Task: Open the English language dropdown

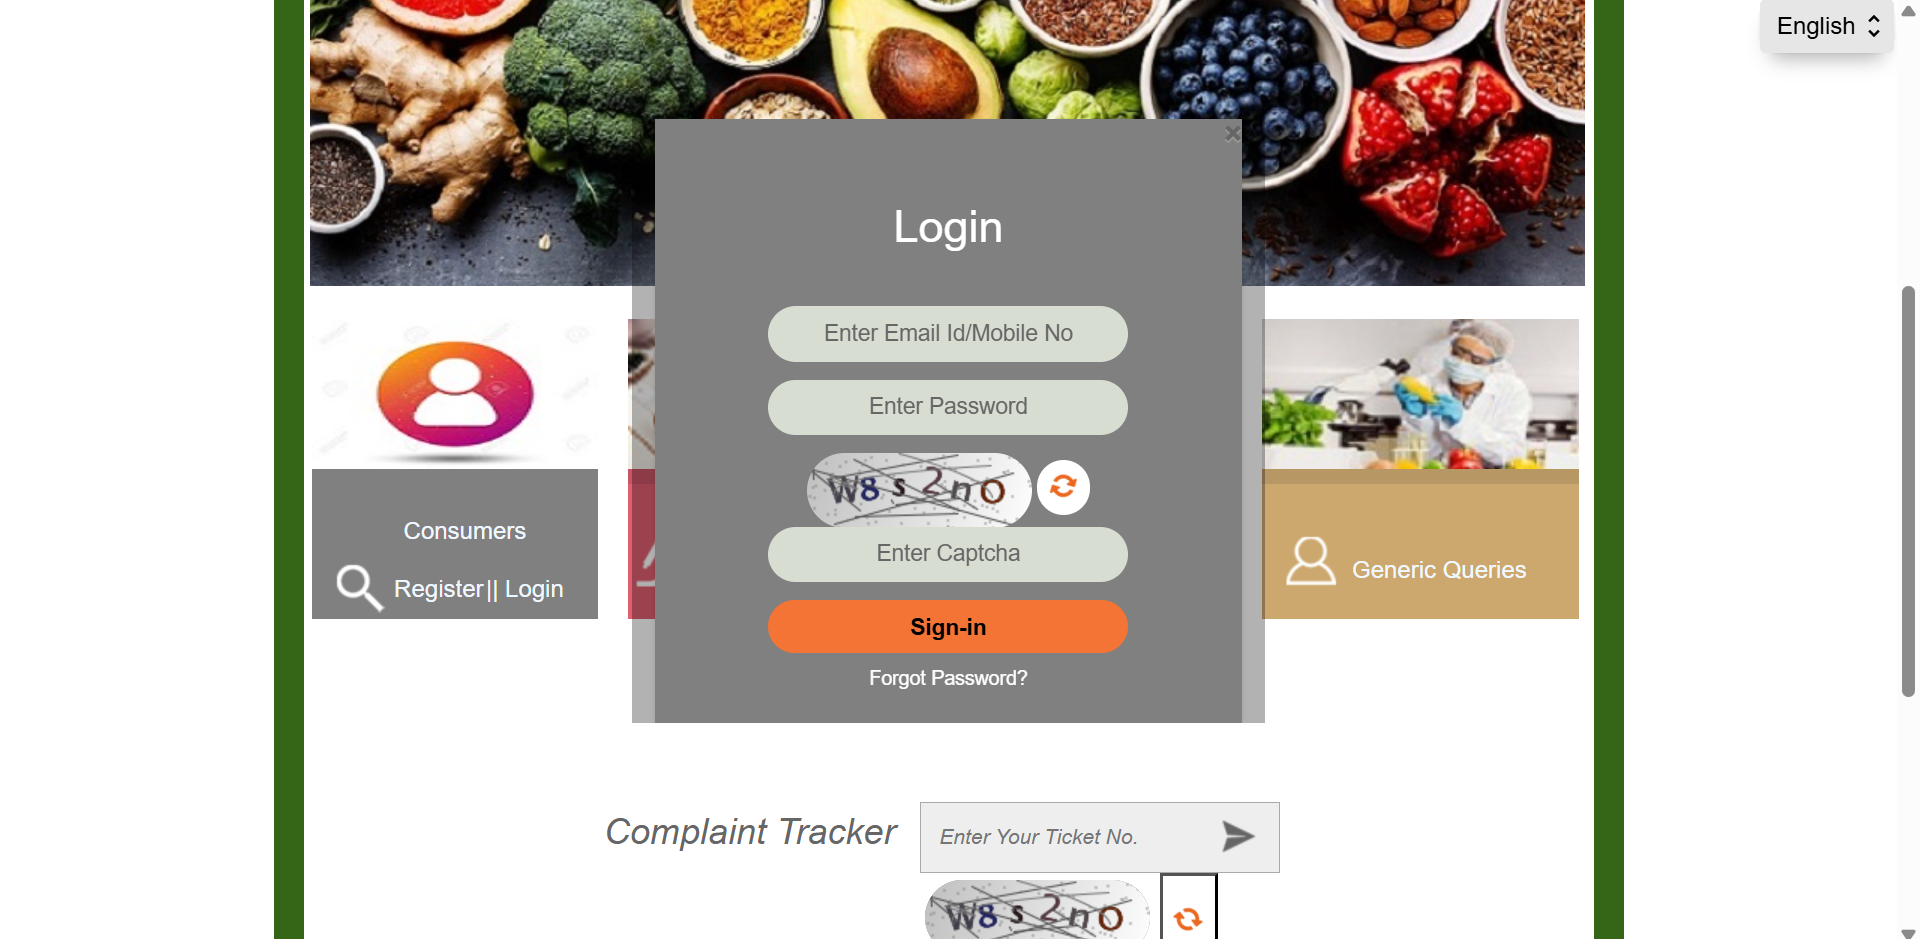Action: coord(1827,26)
